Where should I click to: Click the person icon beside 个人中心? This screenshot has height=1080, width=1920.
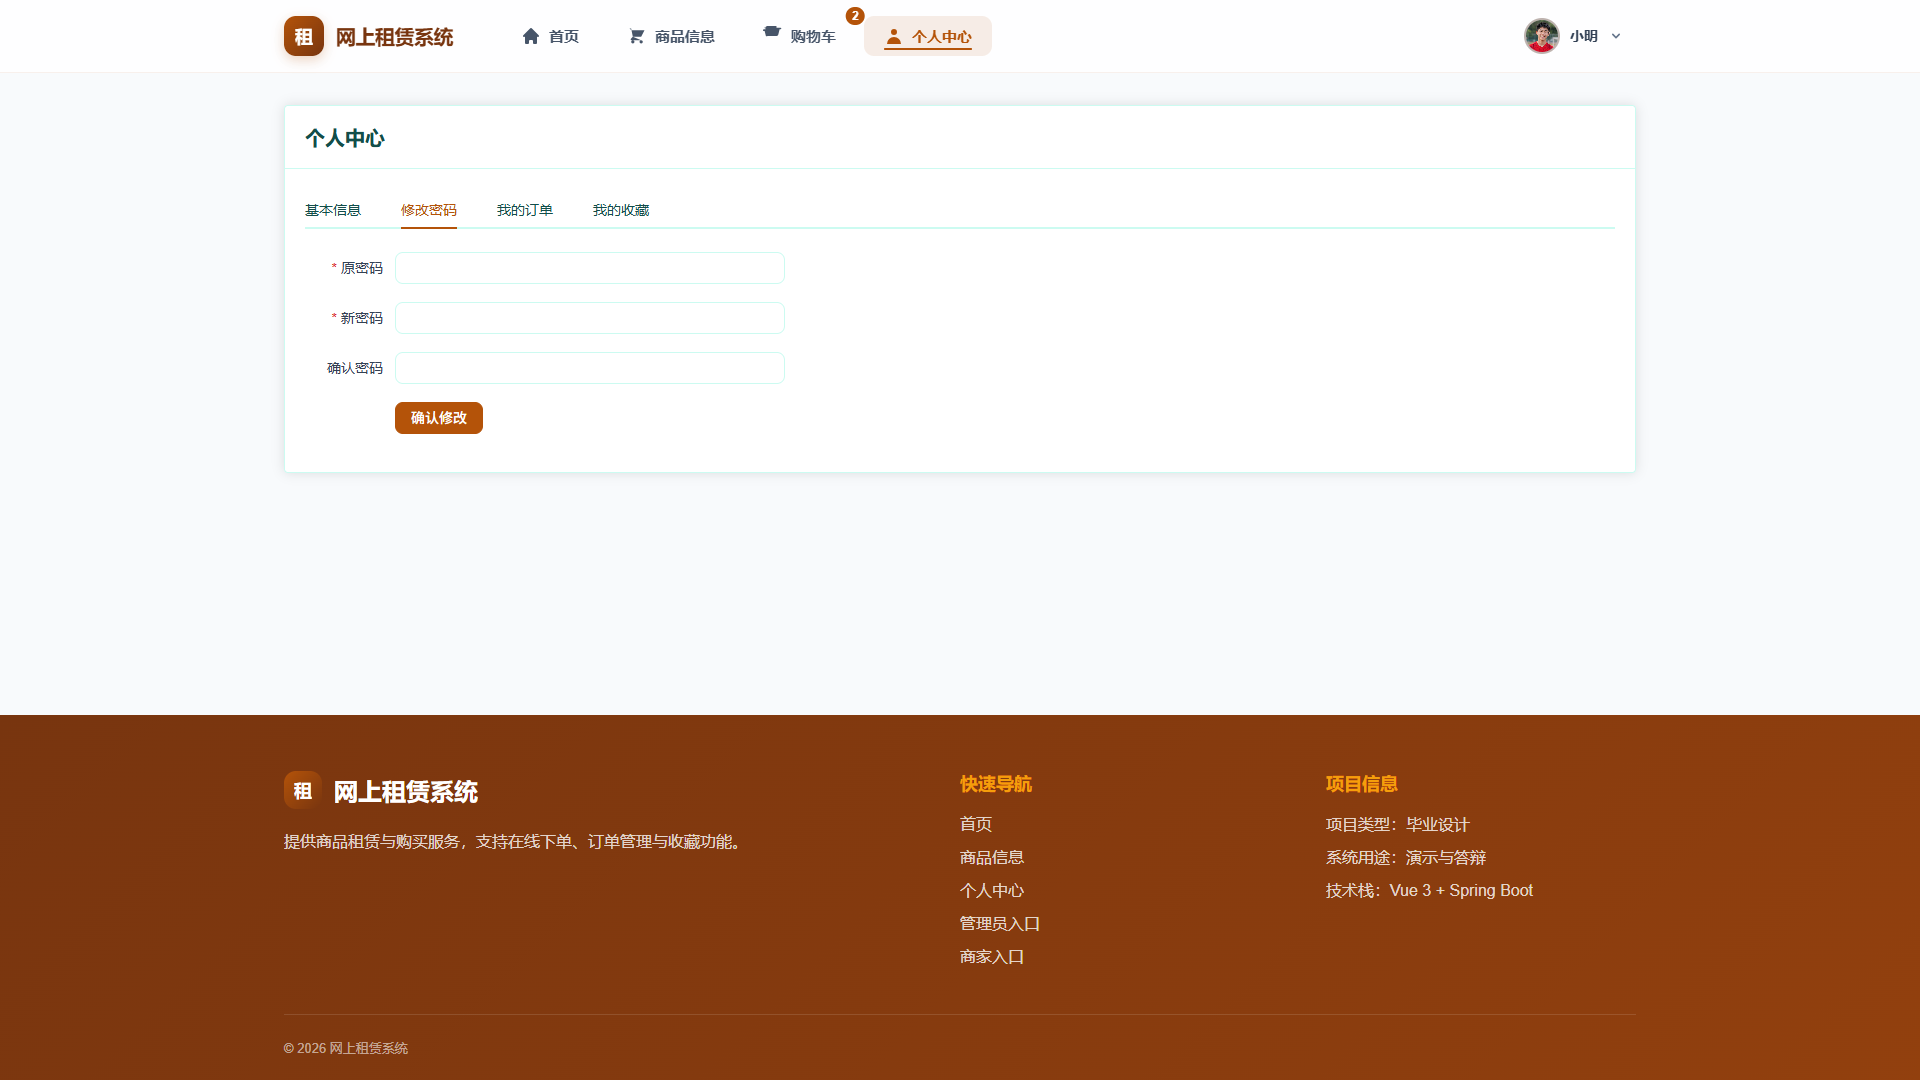click(894, 36)
